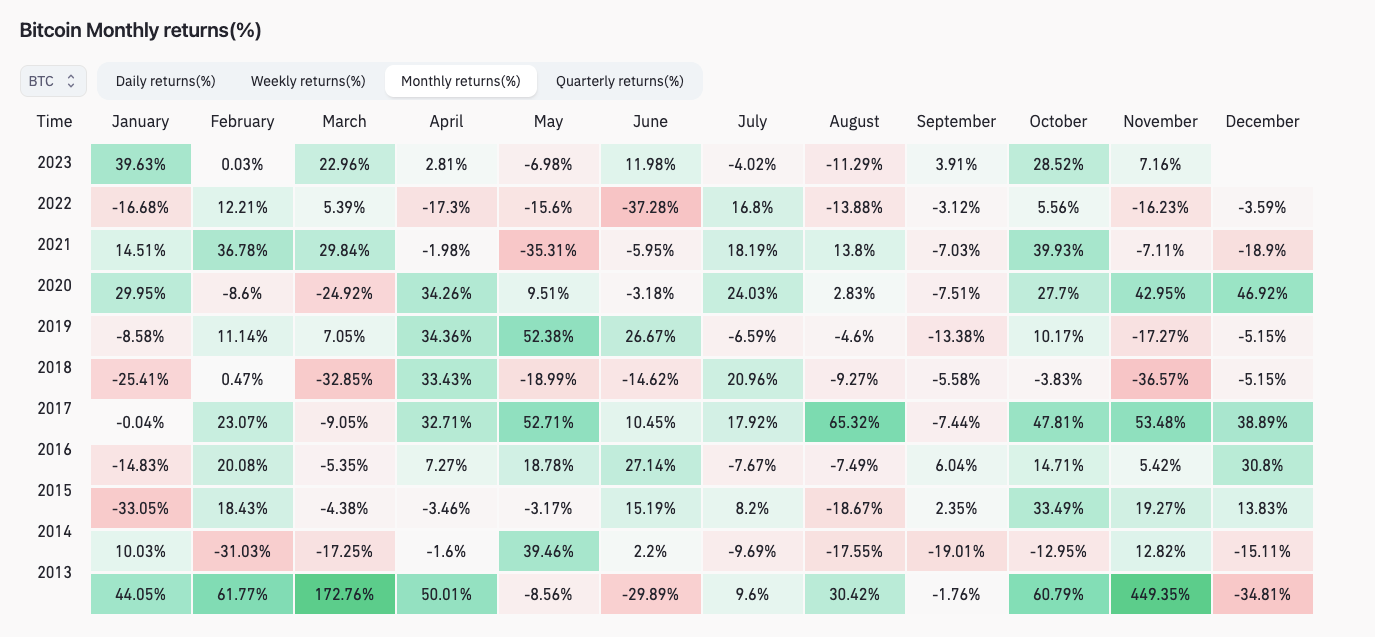Image resolution: width=1375 pixels, height=637 pixels.
Task: Select the May 2021 -35.31% cell
Action: 548,249
